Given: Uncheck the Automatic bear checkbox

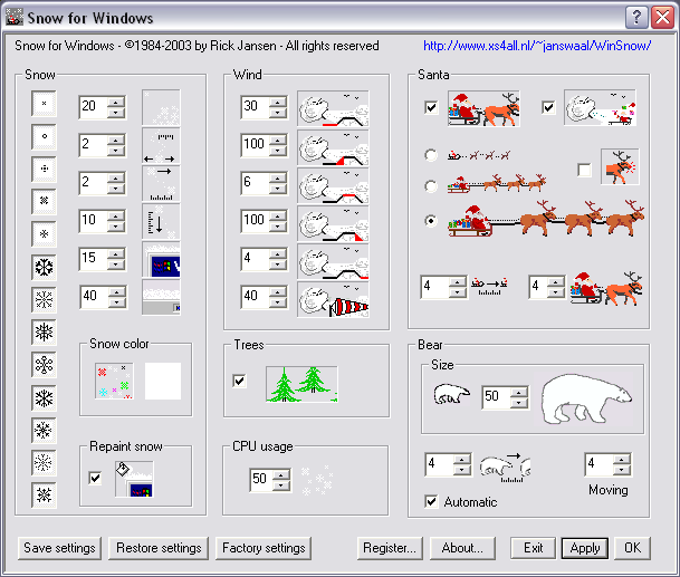Looking at the screenshot, I should pos(431,502).
